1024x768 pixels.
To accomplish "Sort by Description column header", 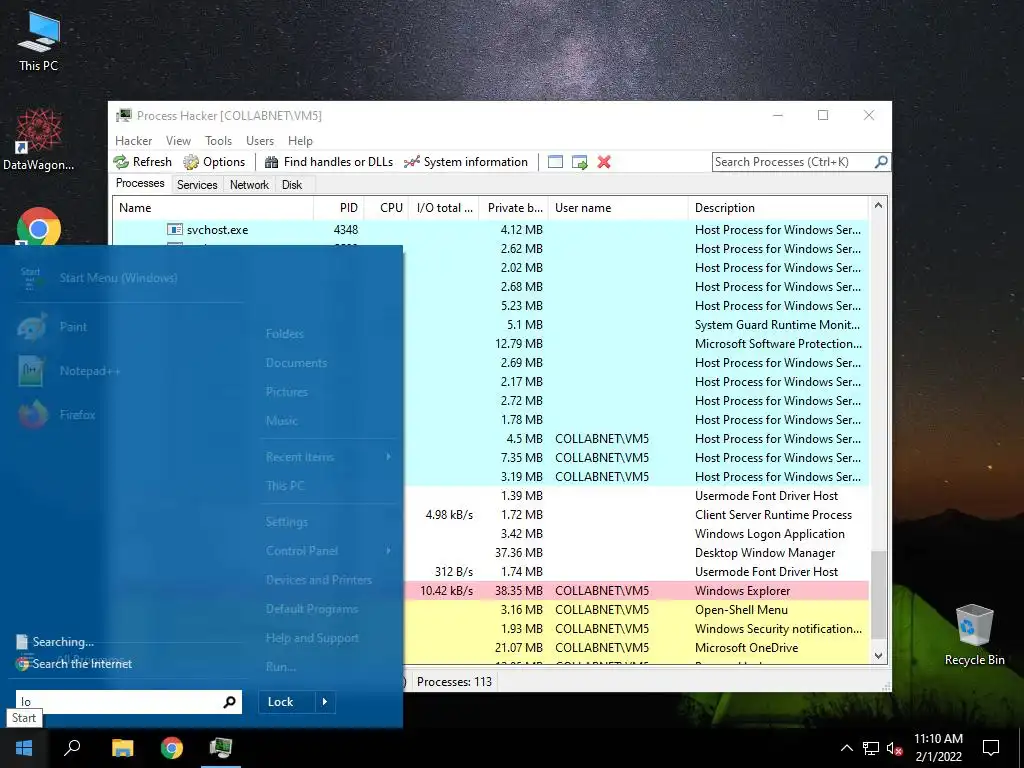I will (x=778, y=208).
